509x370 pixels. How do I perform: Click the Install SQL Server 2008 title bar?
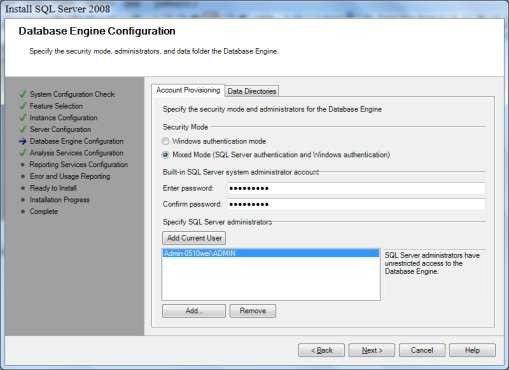coord(254,9)
